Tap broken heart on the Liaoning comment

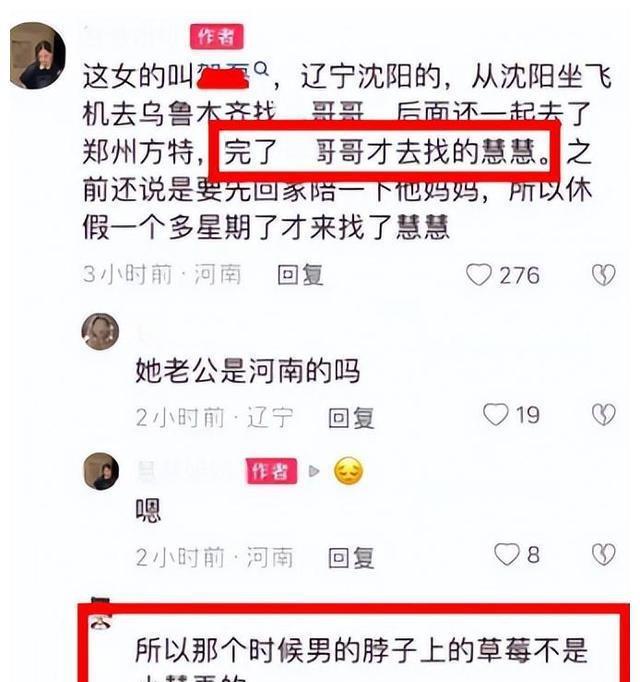[x=604, y=414]
